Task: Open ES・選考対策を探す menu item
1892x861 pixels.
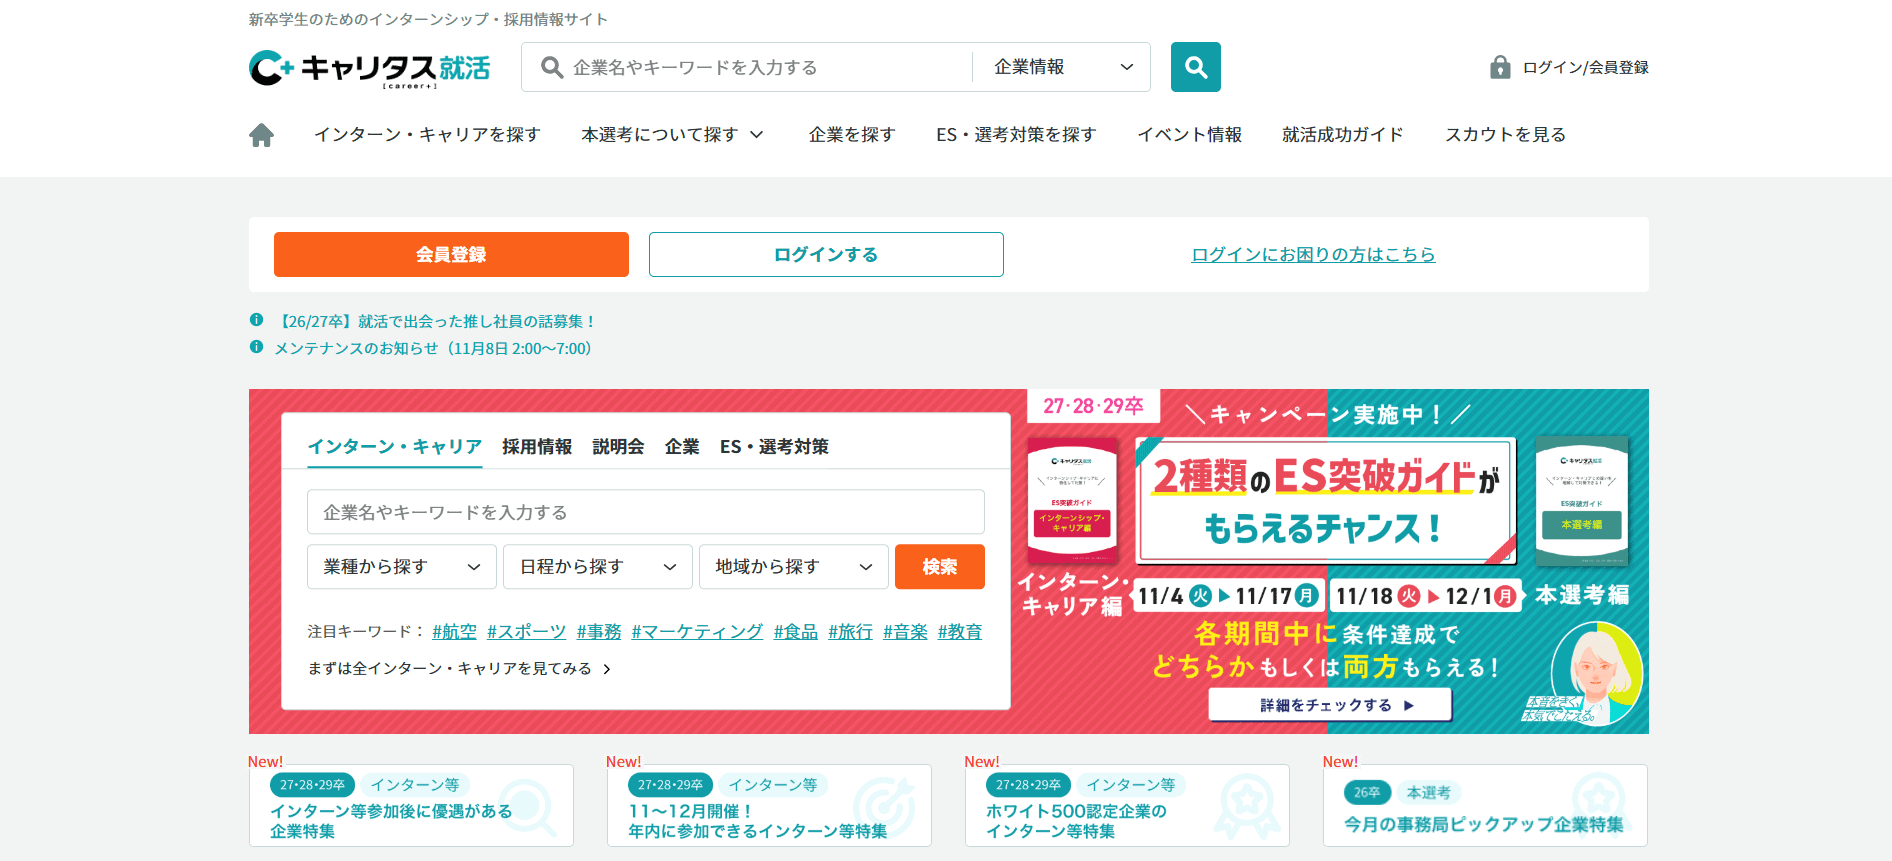Action: pos(1016,135)
